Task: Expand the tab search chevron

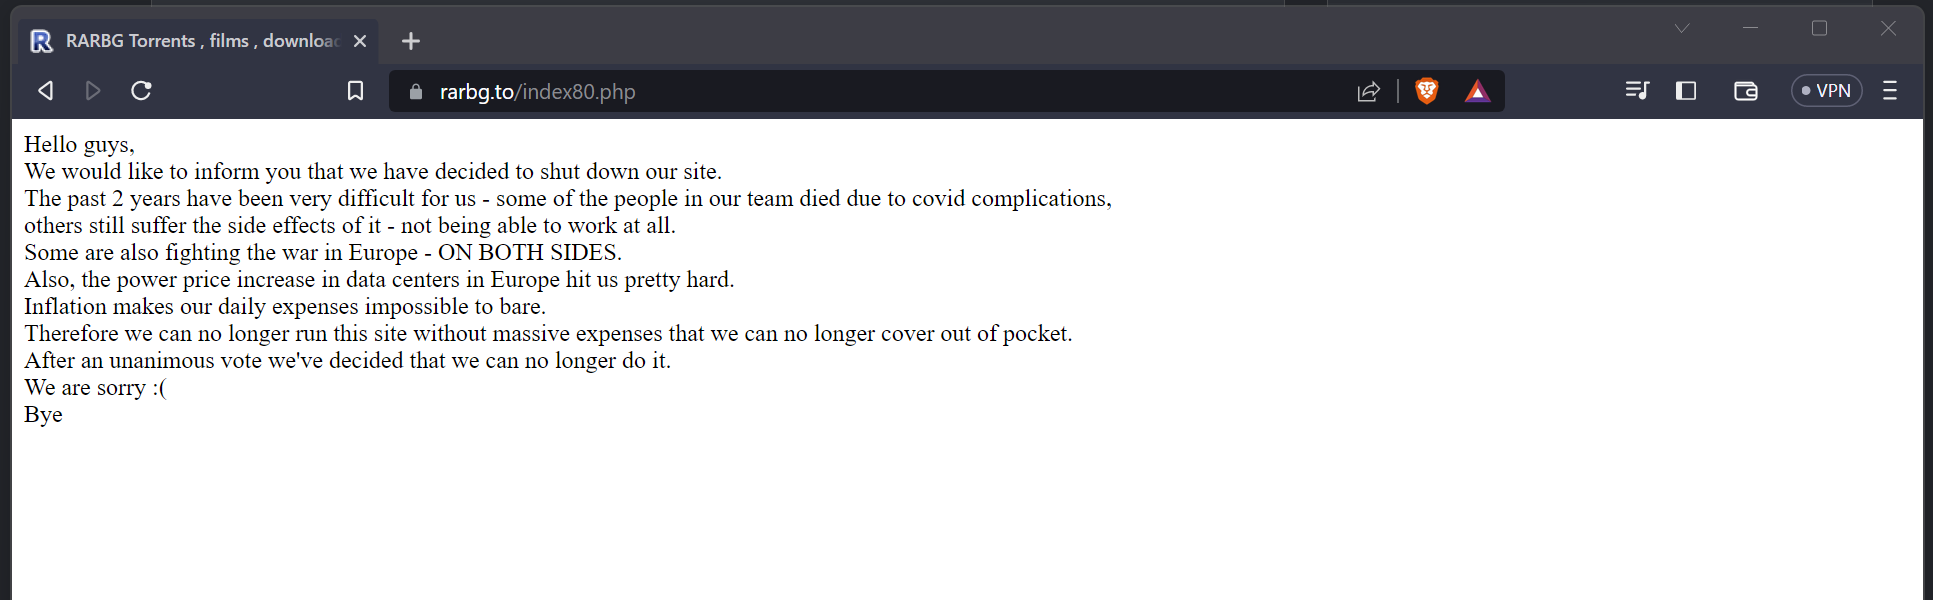Action: [x=1682, y=28]
